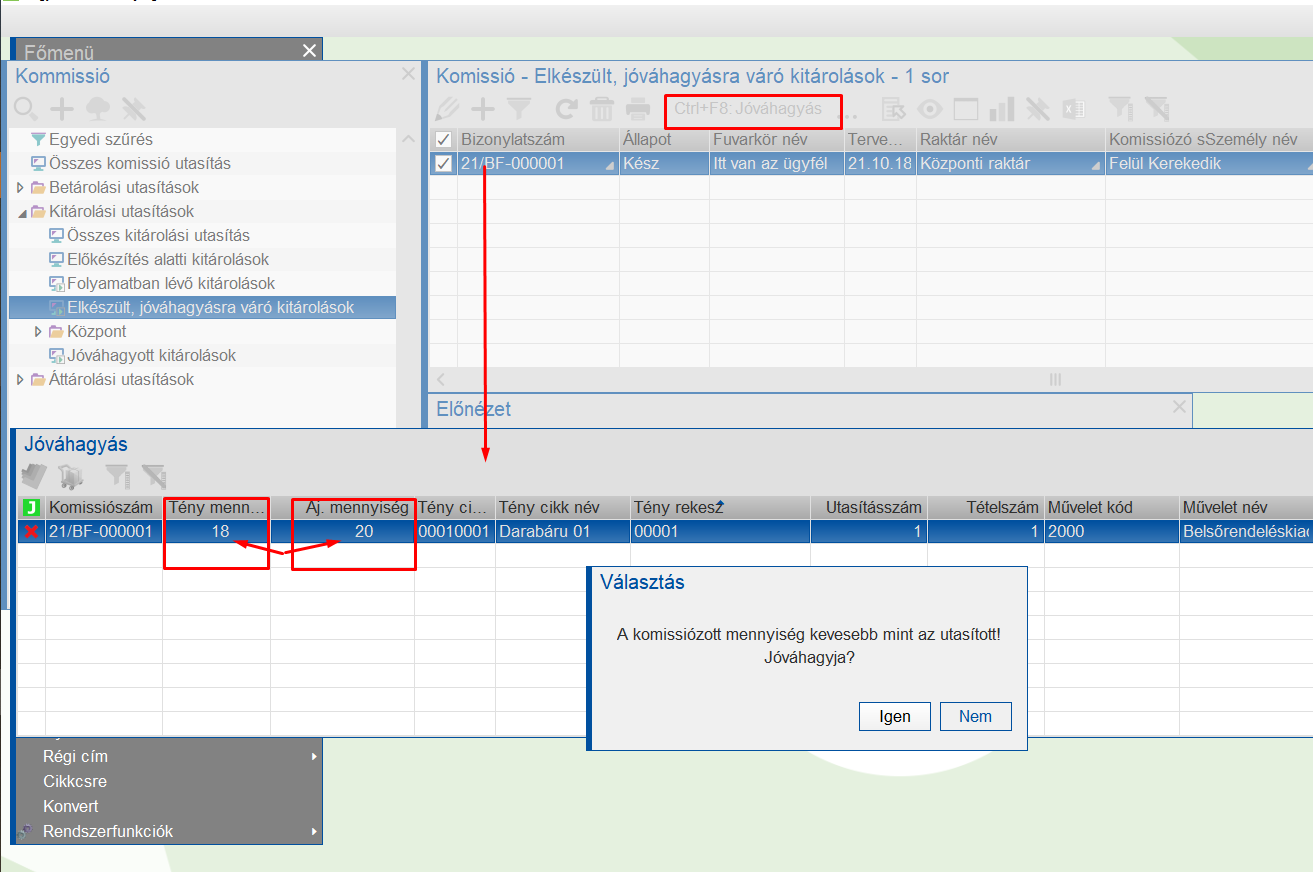The width and height of the screenshot is (1313, 872).
Task: Click the scroll-left arrow under the Komissió list
Action: pyautogui.click(x=441, y=380)
